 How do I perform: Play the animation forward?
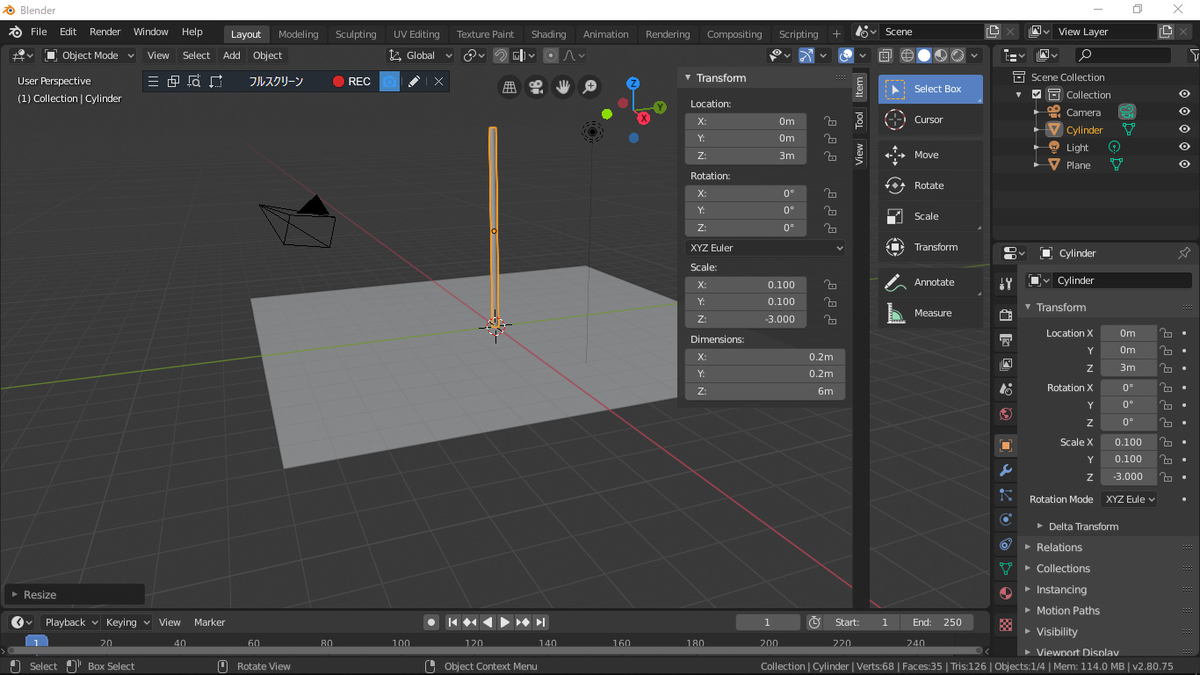click(505, 622)
